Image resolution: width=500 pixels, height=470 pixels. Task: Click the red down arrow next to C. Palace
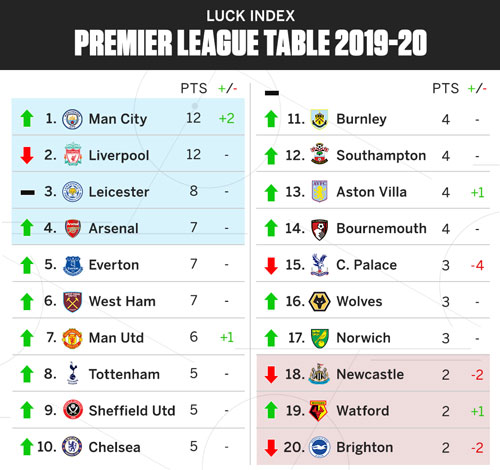click(x=271, y=266)
